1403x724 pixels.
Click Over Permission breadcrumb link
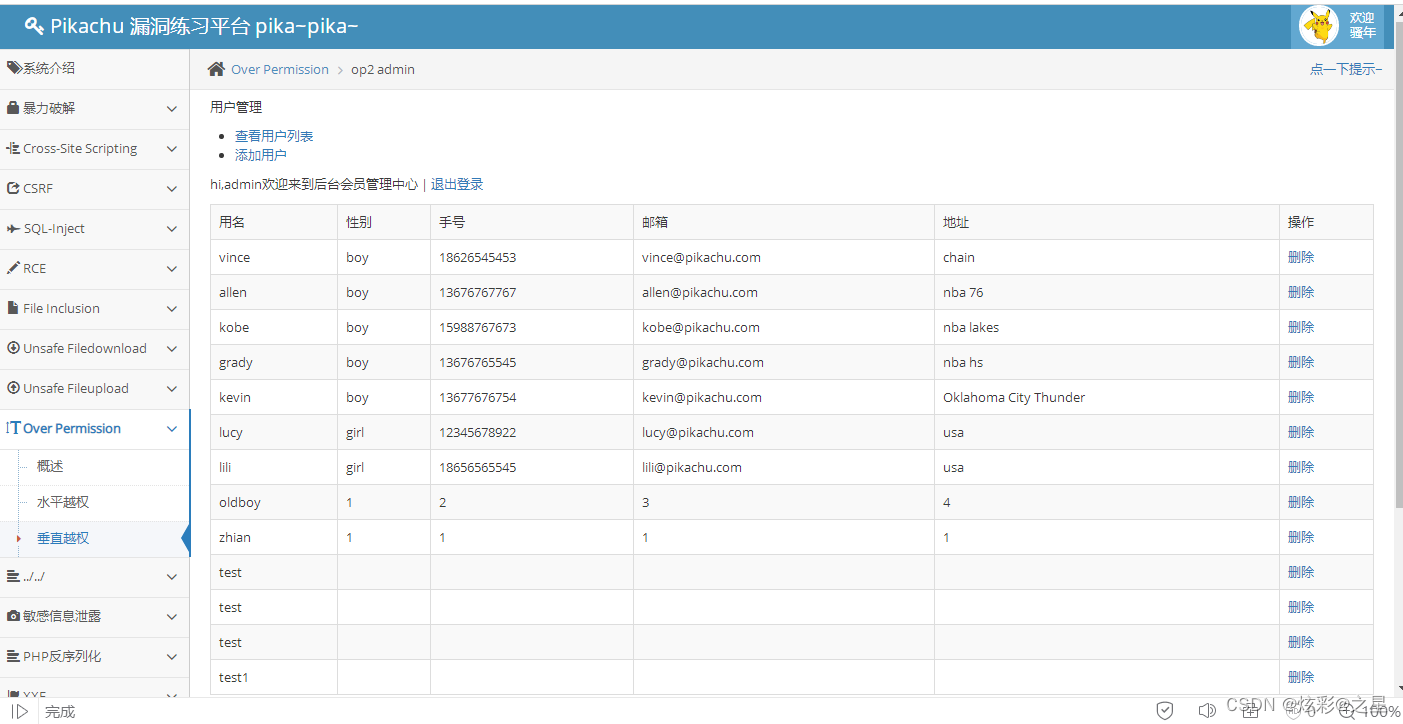click(280, 69)
